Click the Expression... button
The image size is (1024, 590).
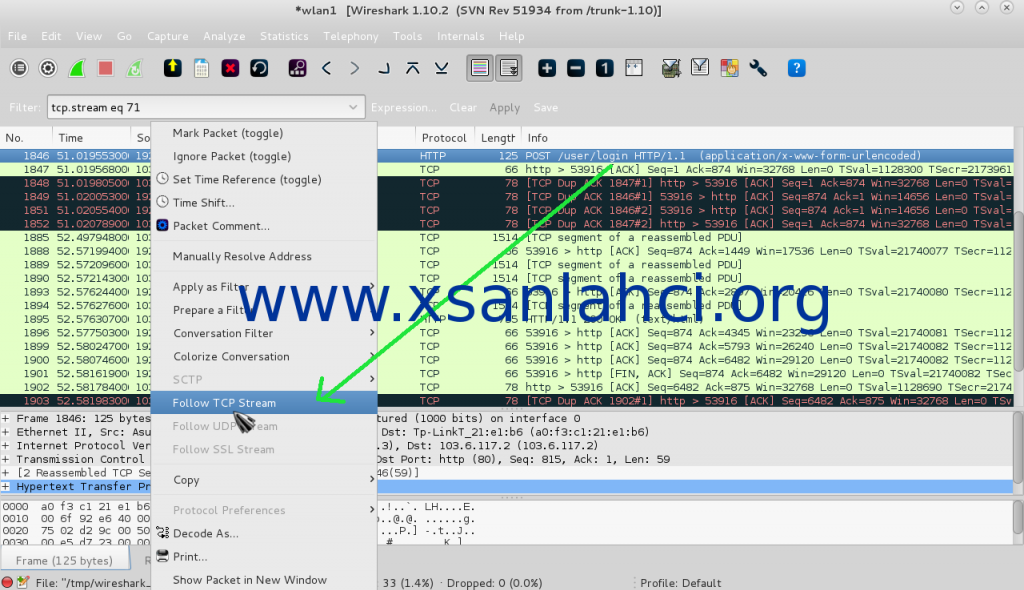coord(404,108)
